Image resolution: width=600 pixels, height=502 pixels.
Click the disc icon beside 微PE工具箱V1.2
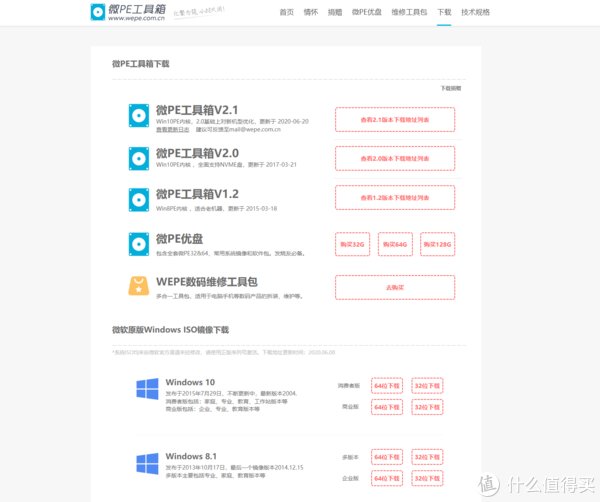(x=139, y=200)
